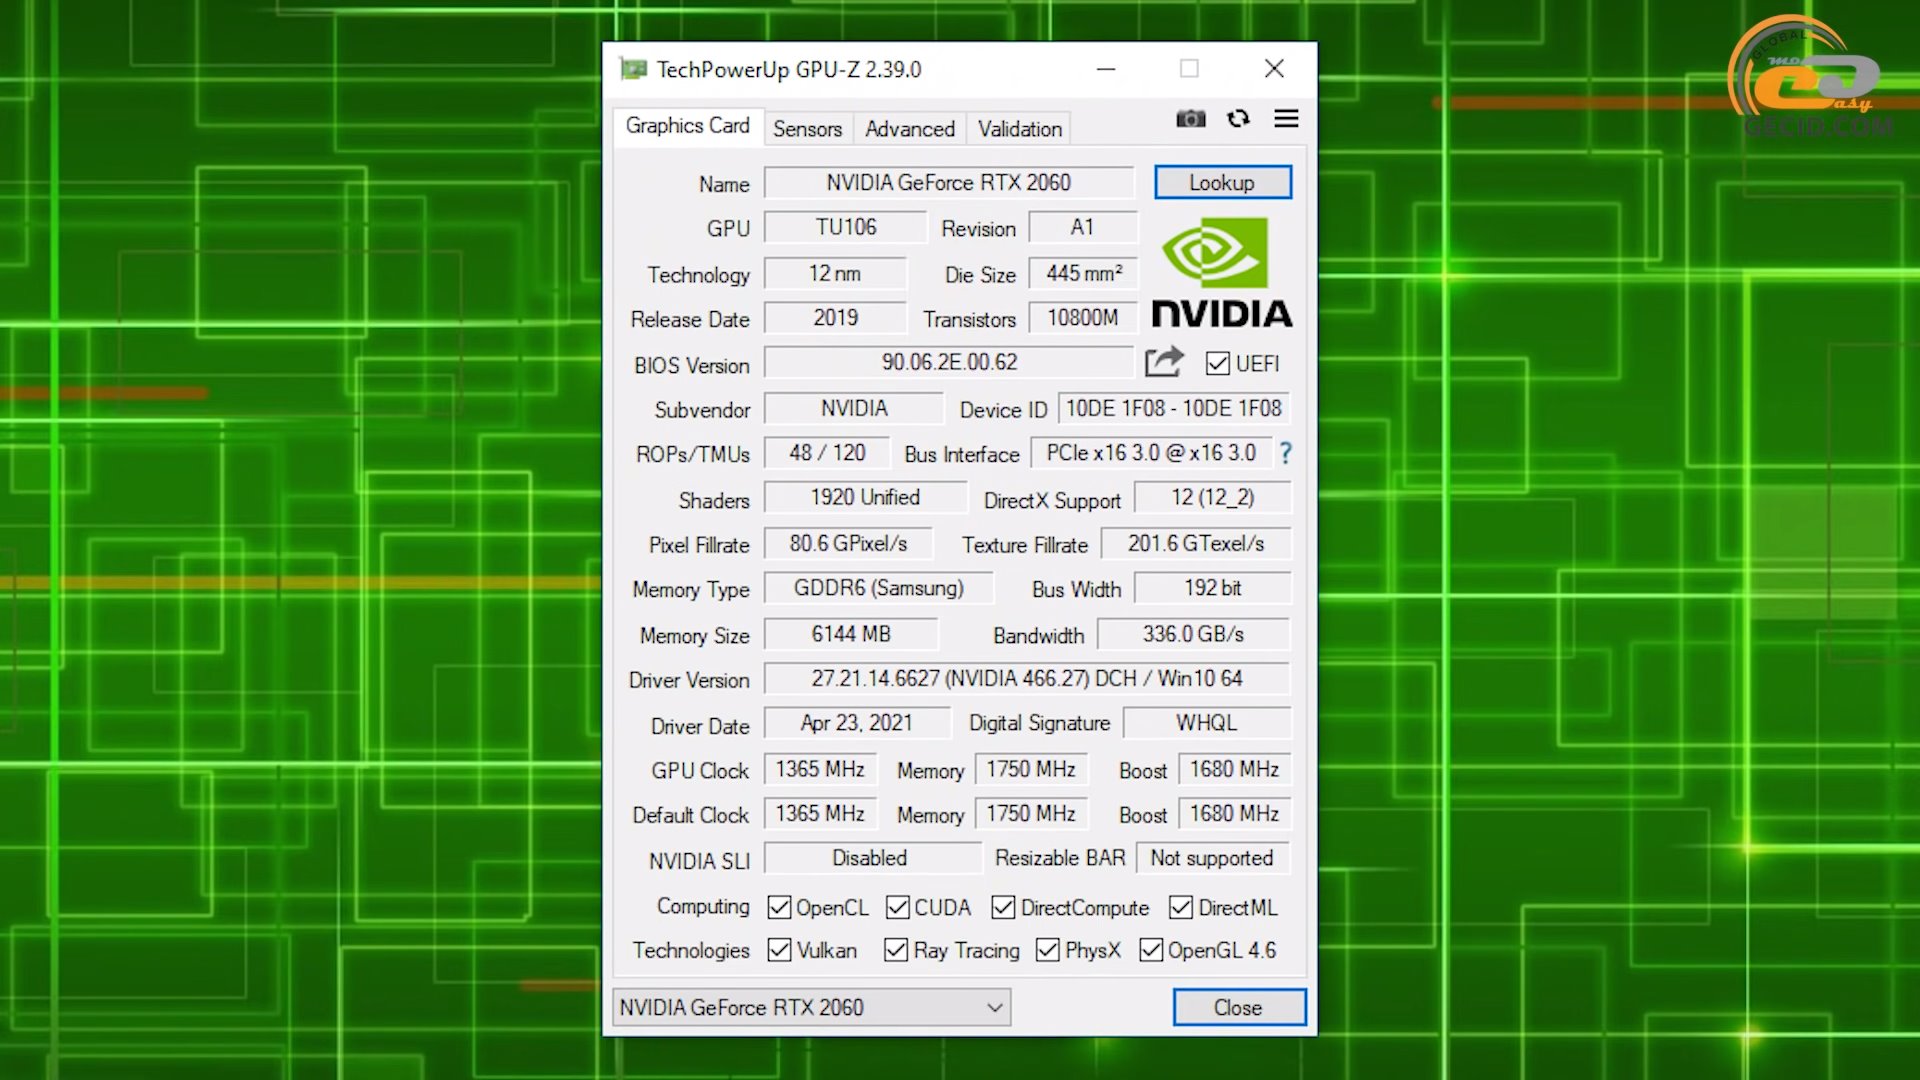Image resolution: width=1920 pixels, height=1080 pixels.
Task: Open the hamburger menu icon
Action: coord(1286,119)
